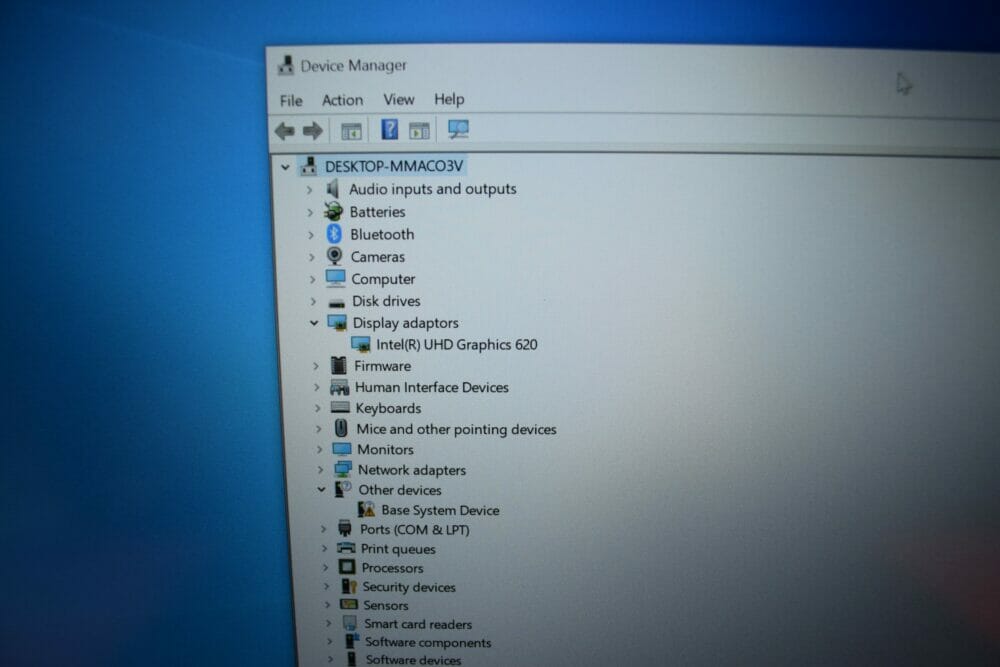This screenshot has width=1000, height=667.
Task: Open the blue question mark Help icon
Action: [389, 129]
